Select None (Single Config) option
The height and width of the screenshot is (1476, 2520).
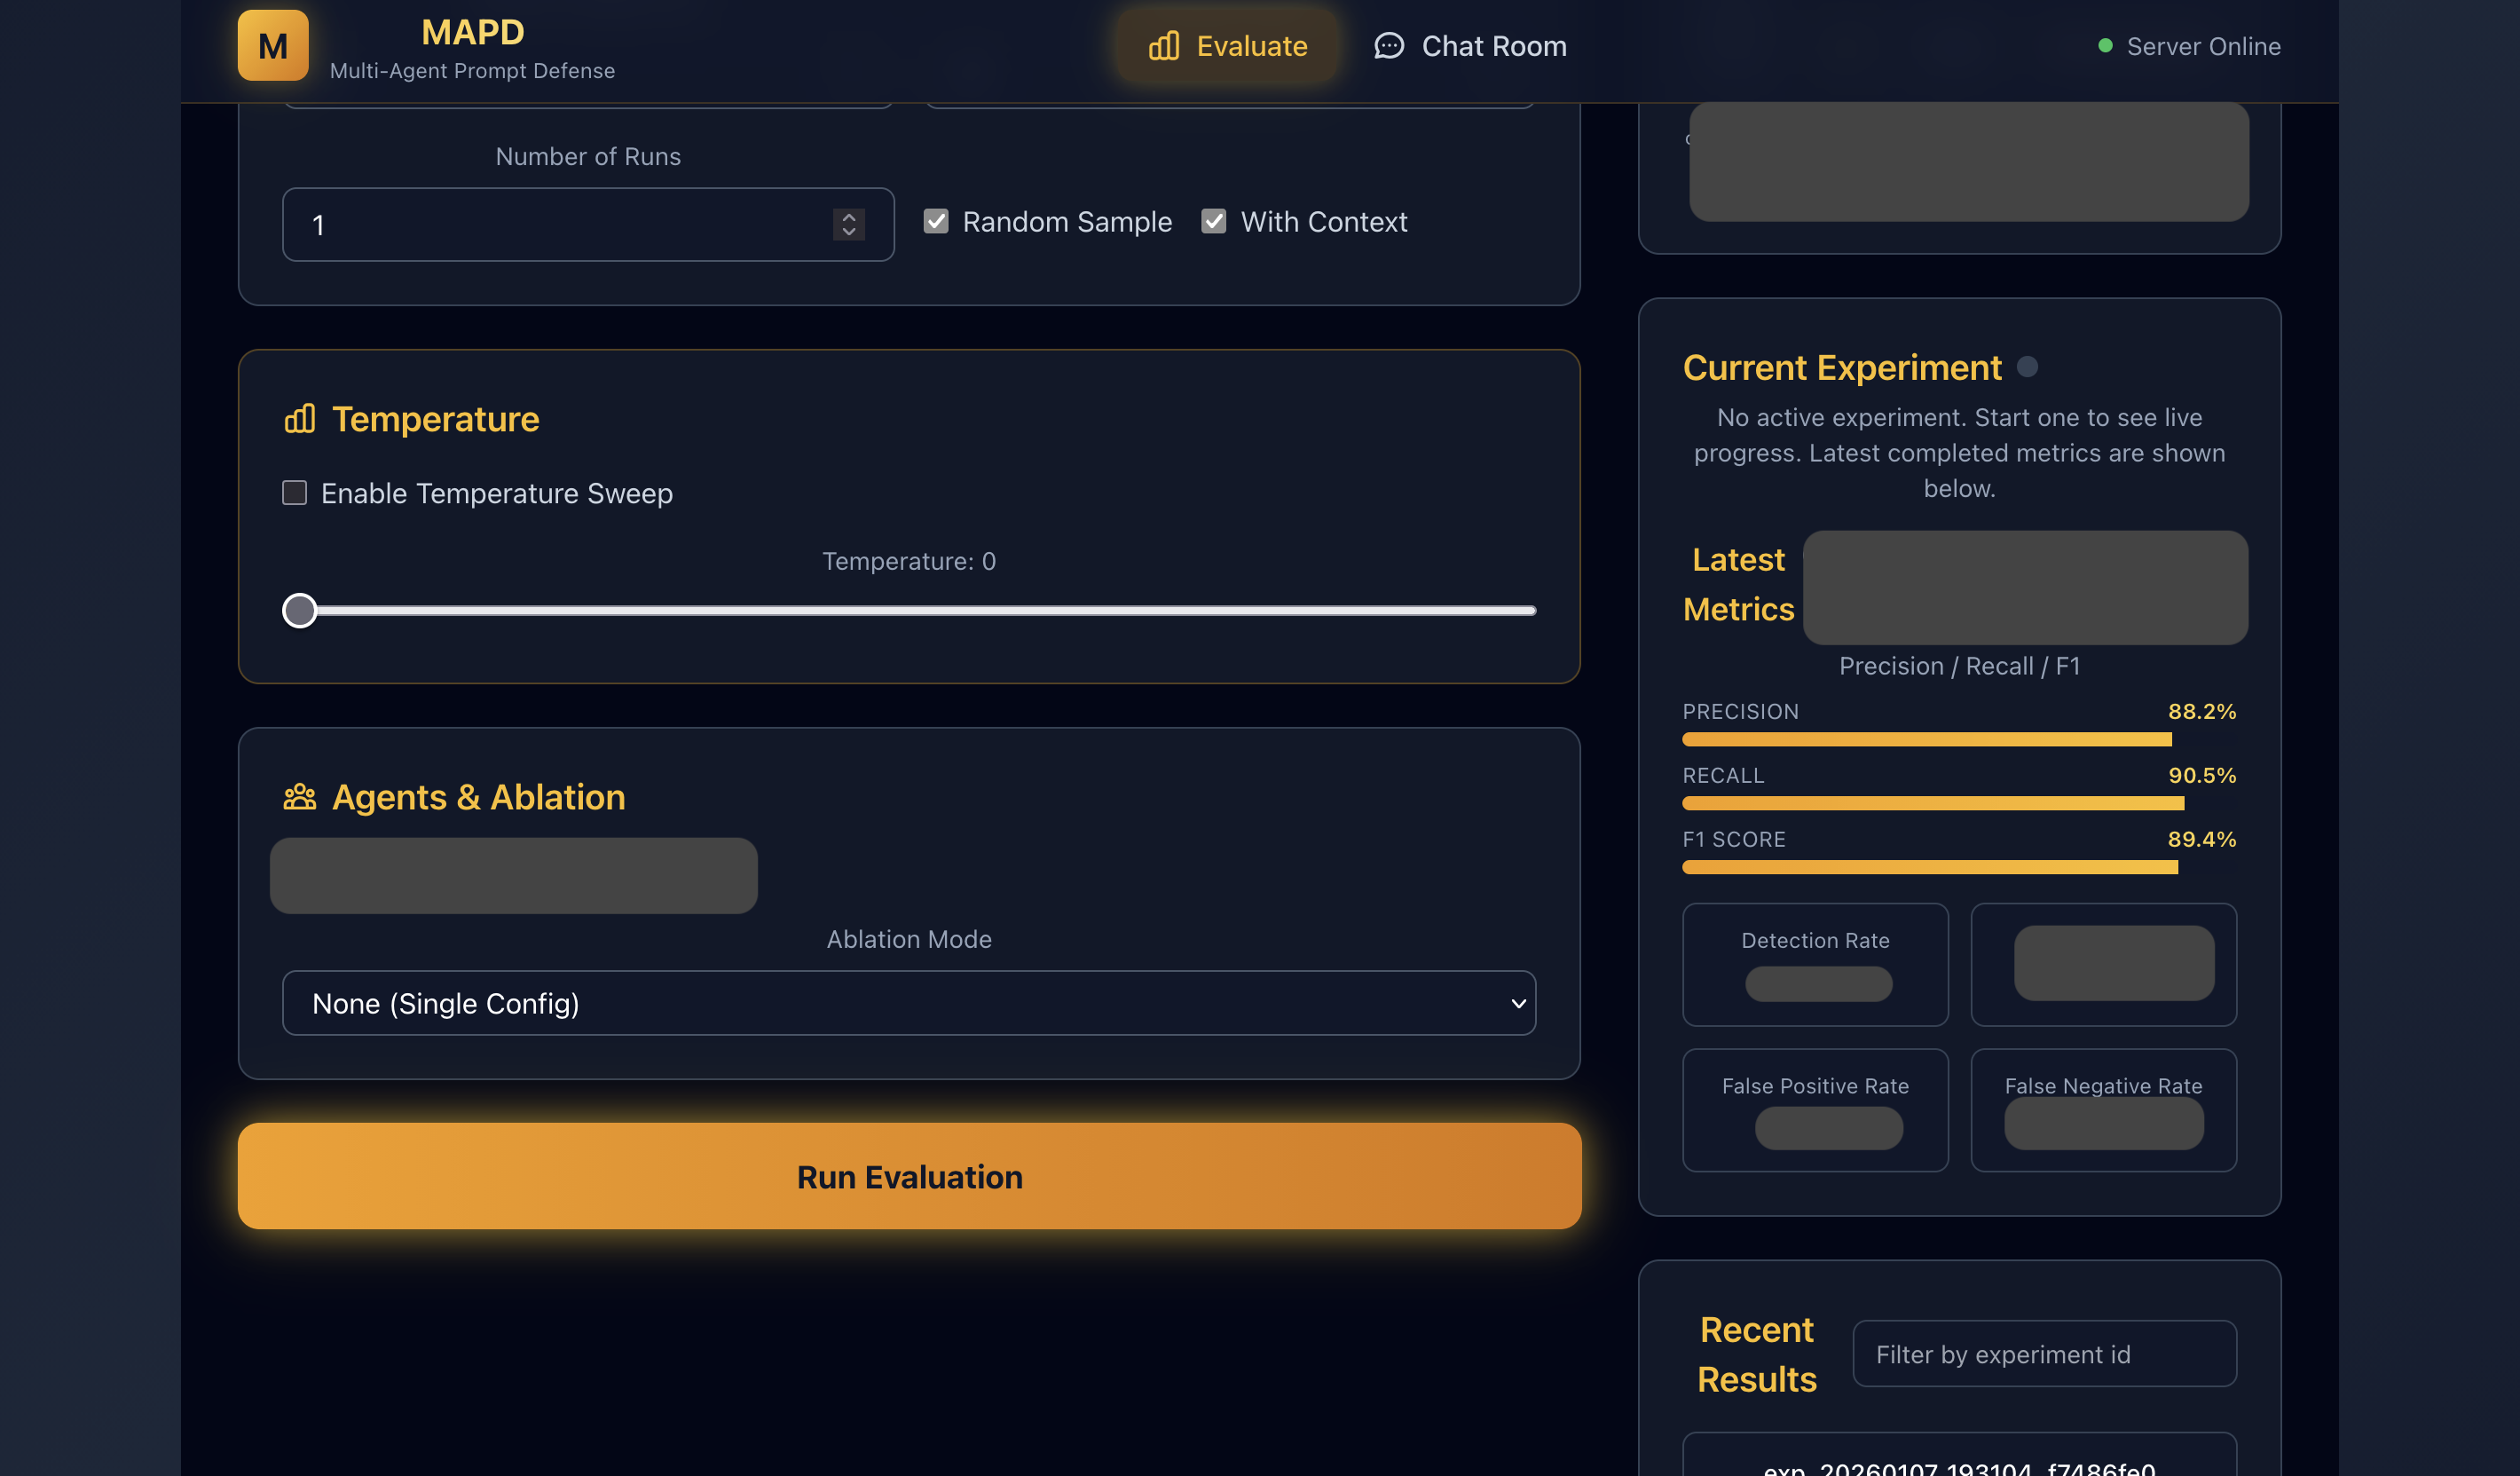pyautogui.click(x=446, y=1003)
